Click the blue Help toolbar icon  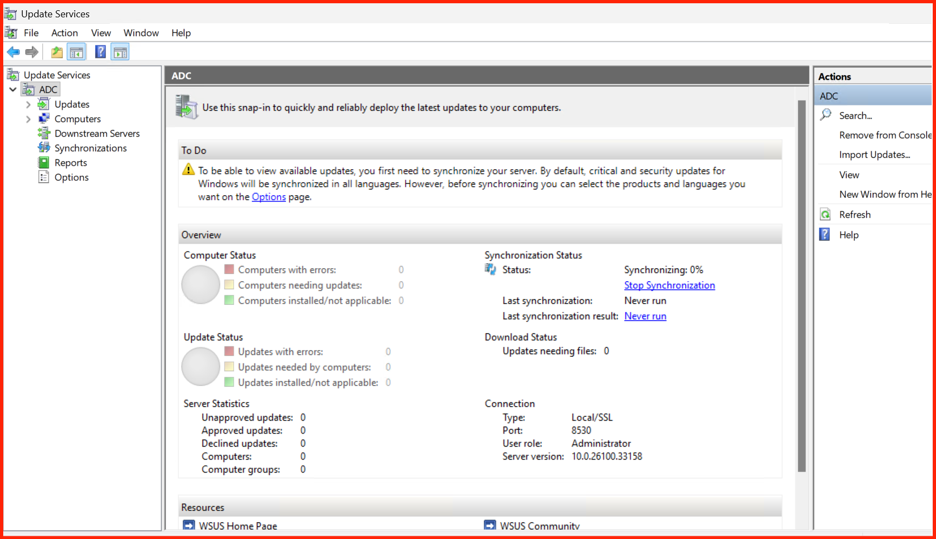[x=100, y=52]
